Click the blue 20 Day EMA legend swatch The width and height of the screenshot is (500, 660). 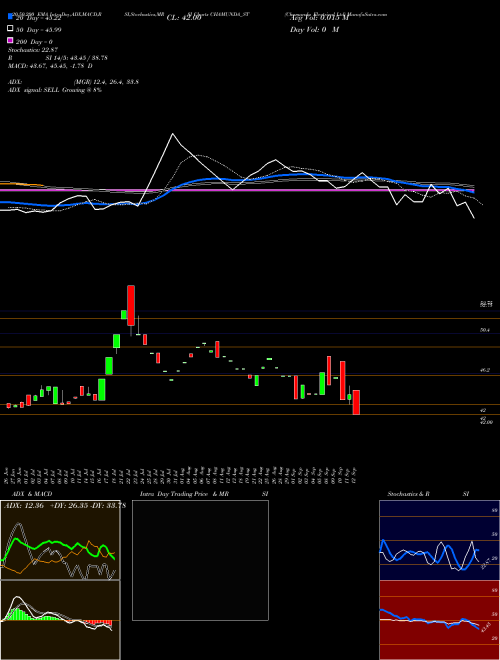10,17
